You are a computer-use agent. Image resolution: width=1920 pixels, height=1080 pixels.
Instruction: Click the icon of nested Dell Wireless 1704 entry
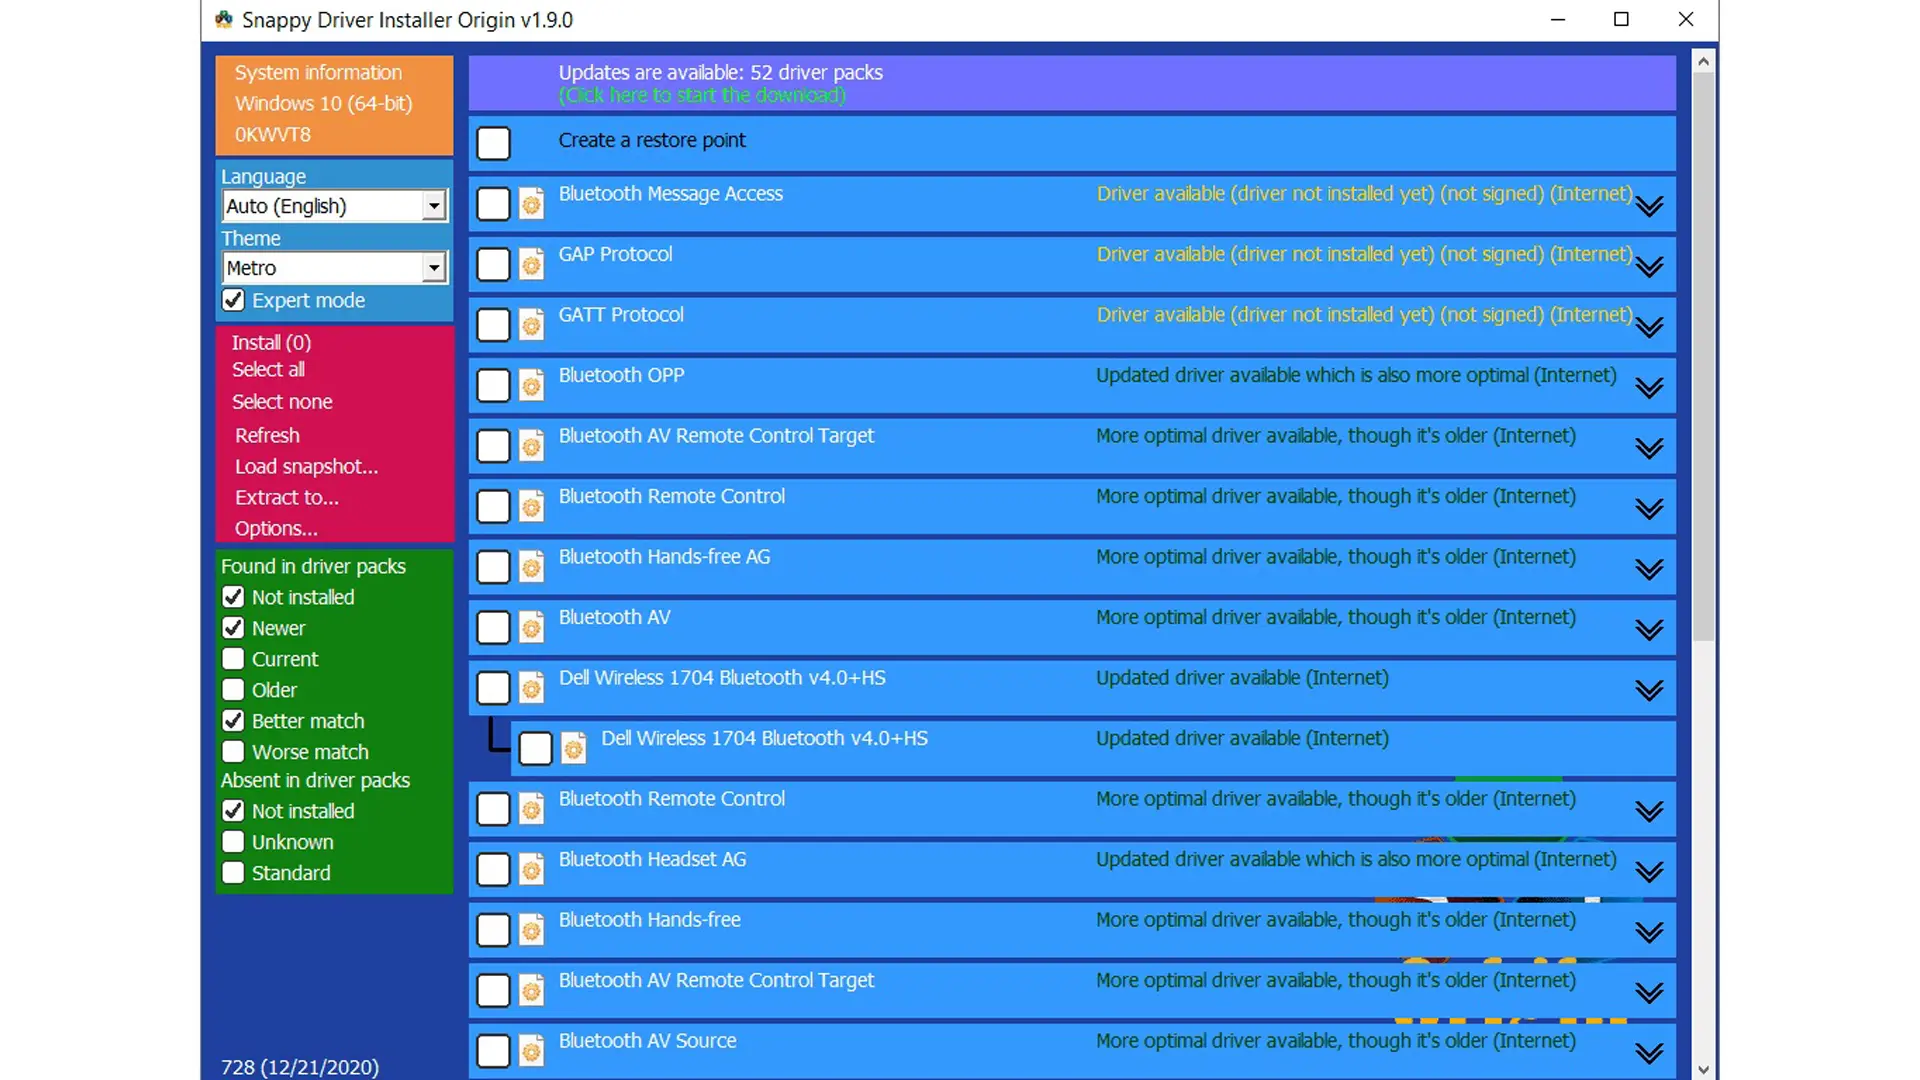[573, 748]
